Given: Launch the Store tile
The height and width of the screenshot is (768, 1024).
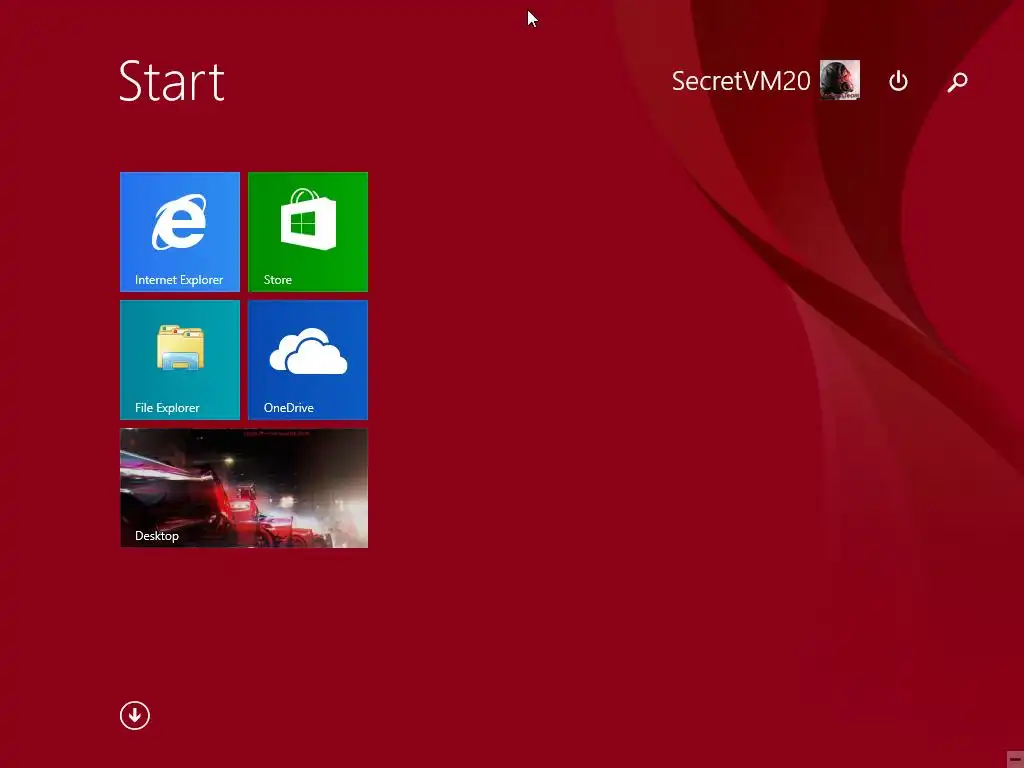Looking at the screenshot, I should click(x=308, y=232).
